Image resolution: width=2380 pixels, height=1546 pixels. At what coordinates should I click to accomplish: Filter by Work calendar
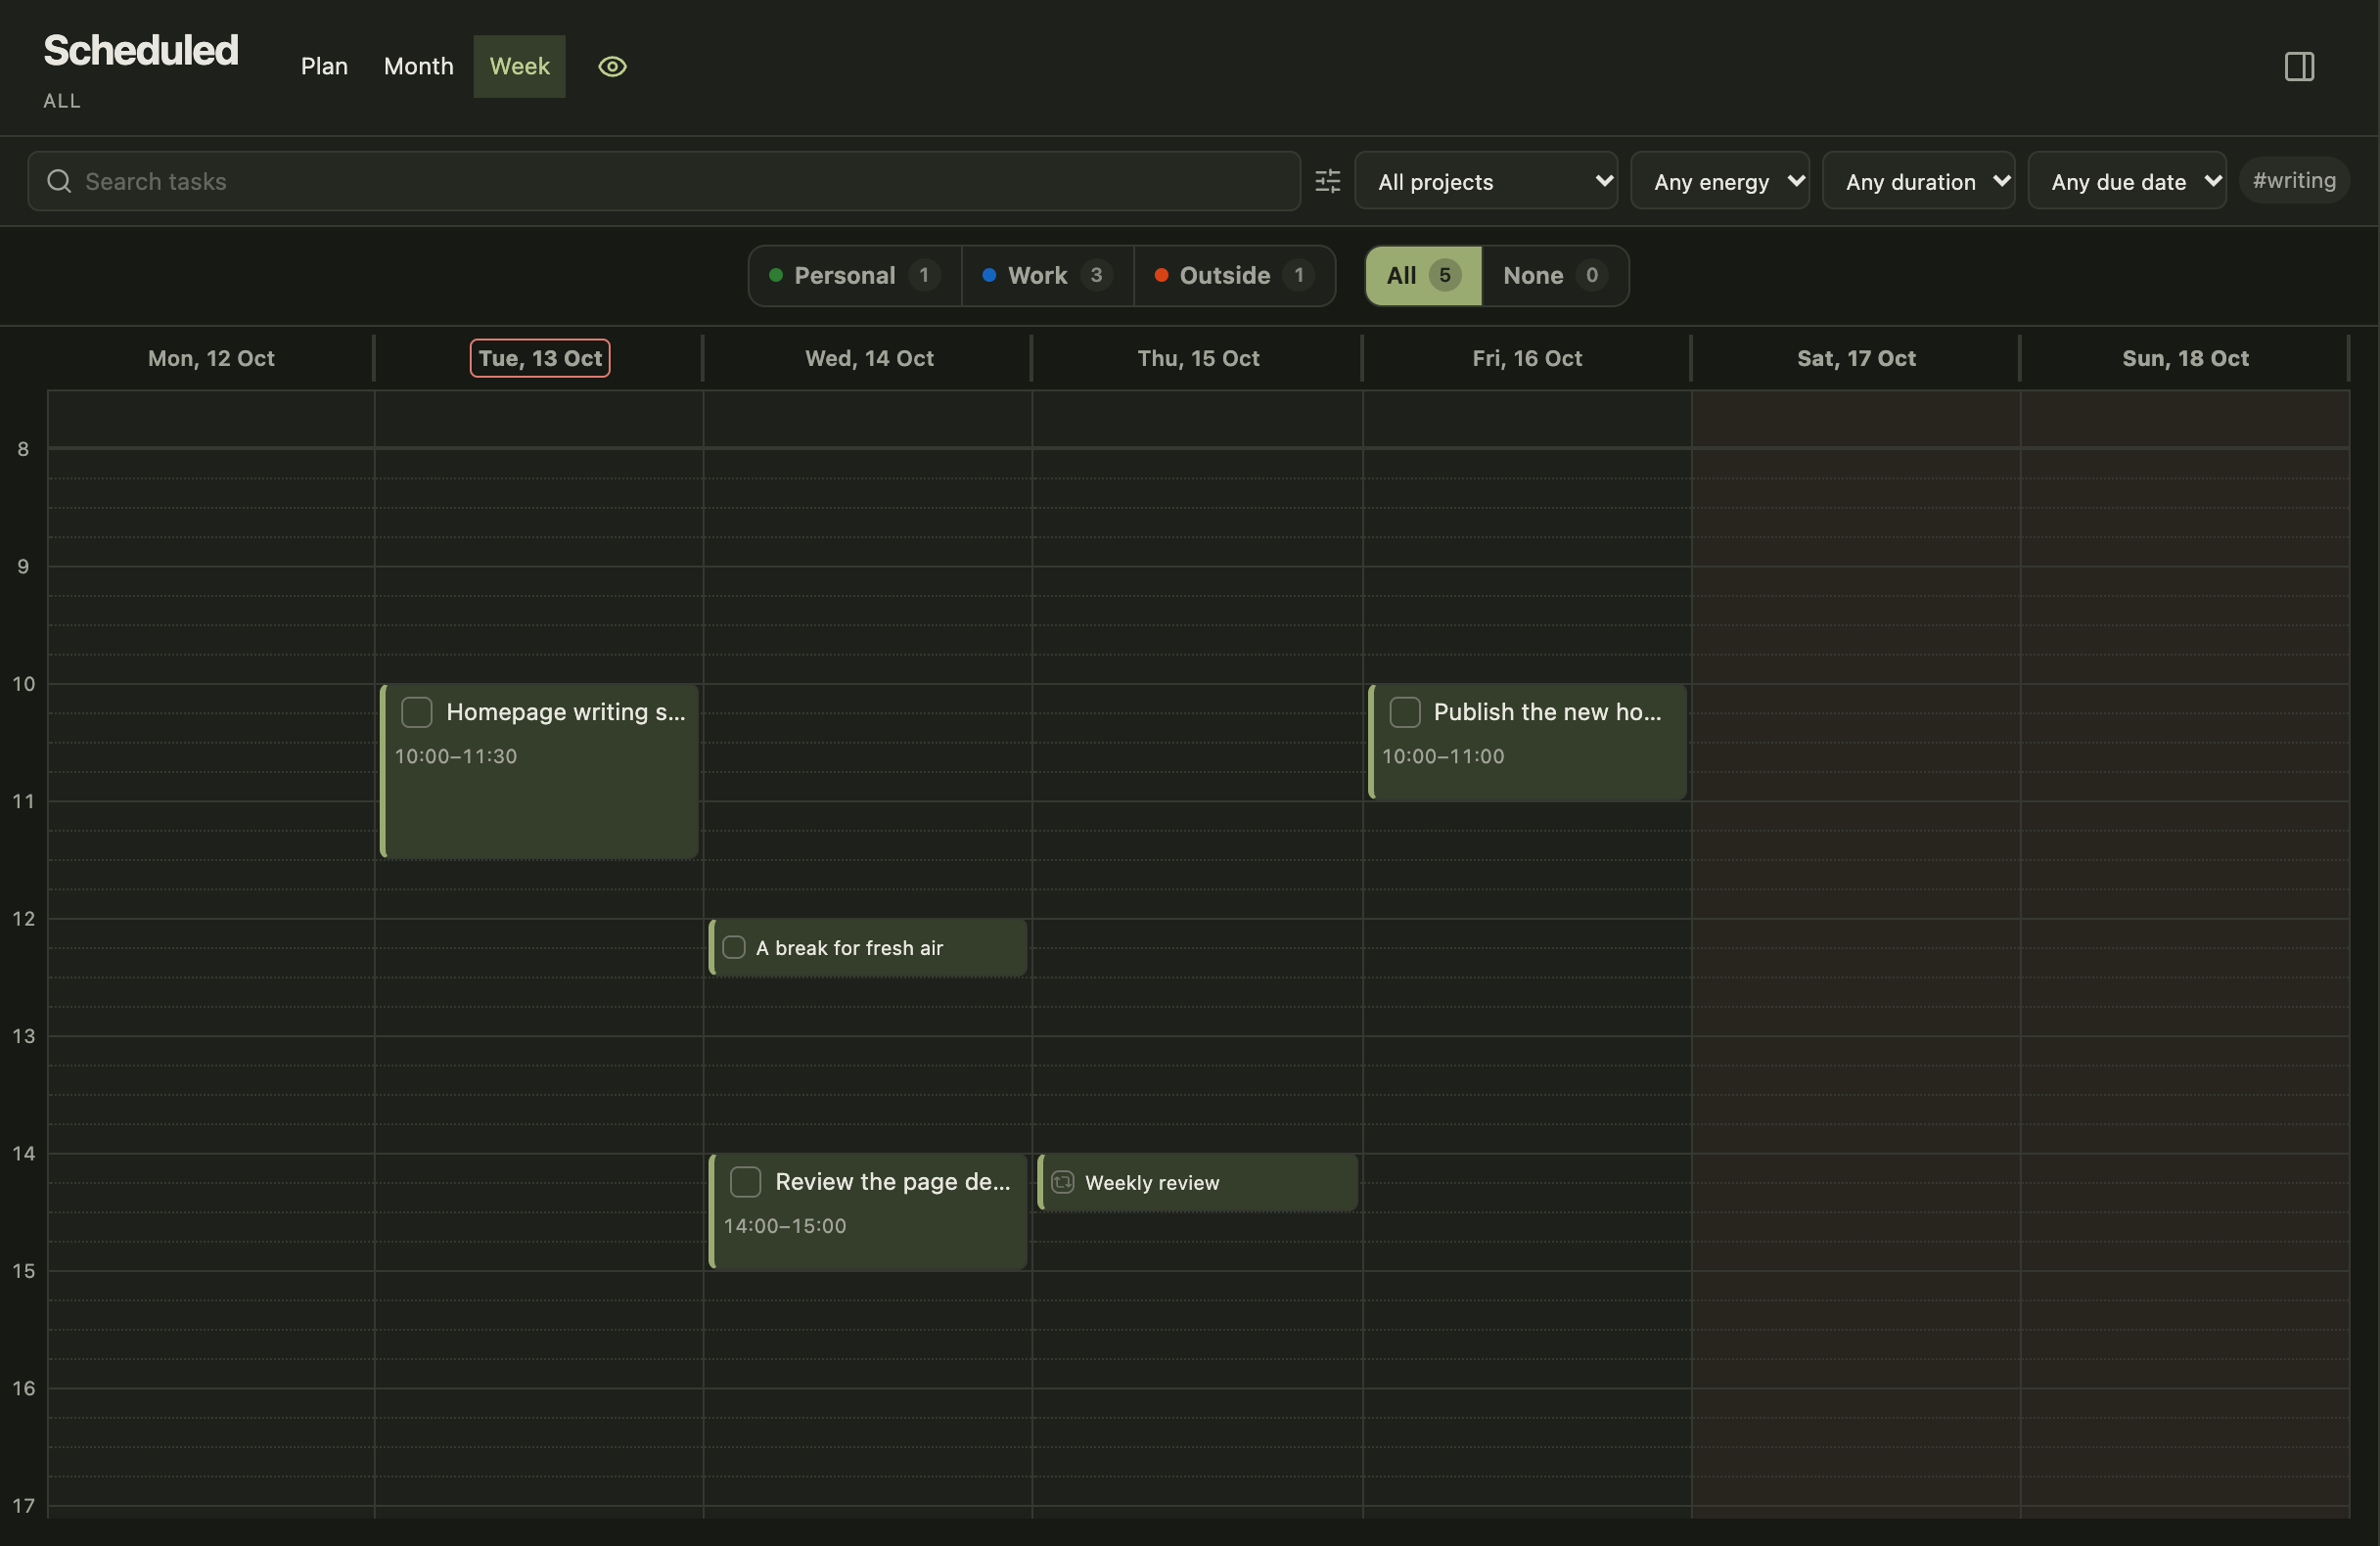pyautogui.click(x=1047, y=275)
